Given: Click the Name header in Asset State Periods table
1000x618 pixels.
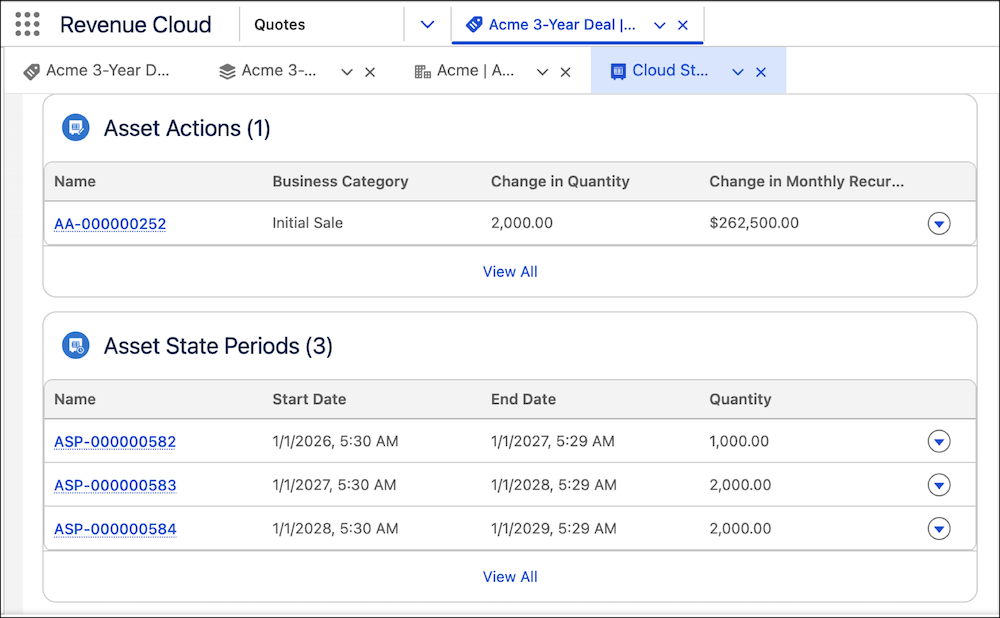Looking at the screenshot, I should coord(75,399).
